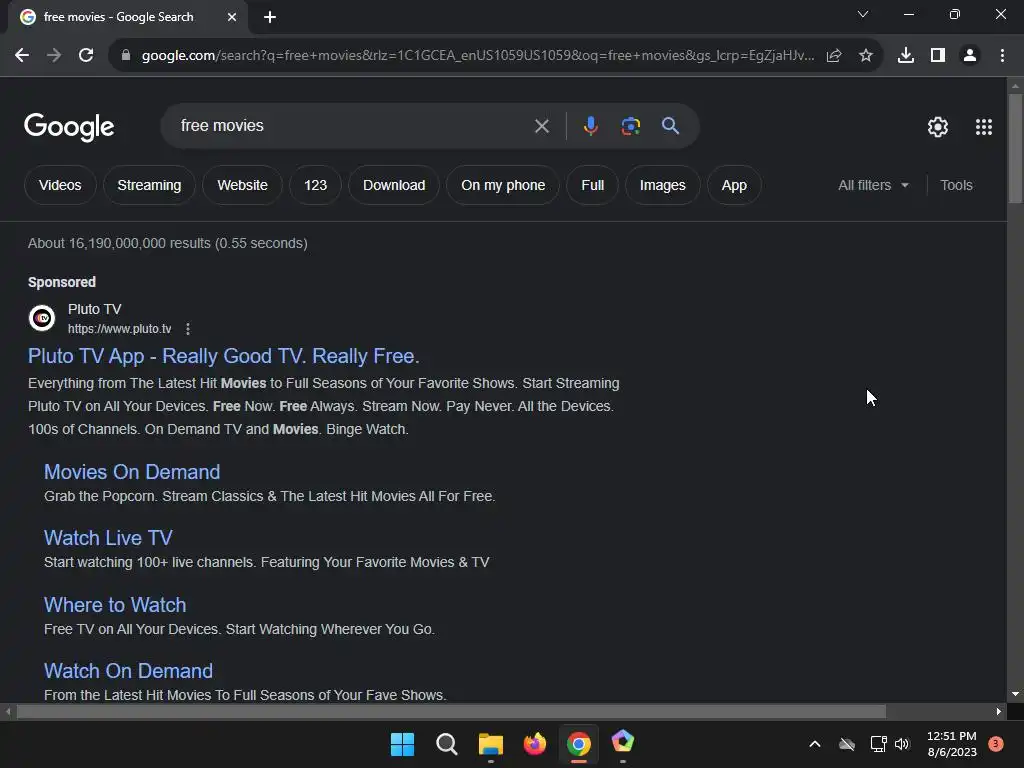Image resolution: width=1024 pixels, height=768 pixels.
Task: Select the Images filter chip
Action: tap(662, 185)
